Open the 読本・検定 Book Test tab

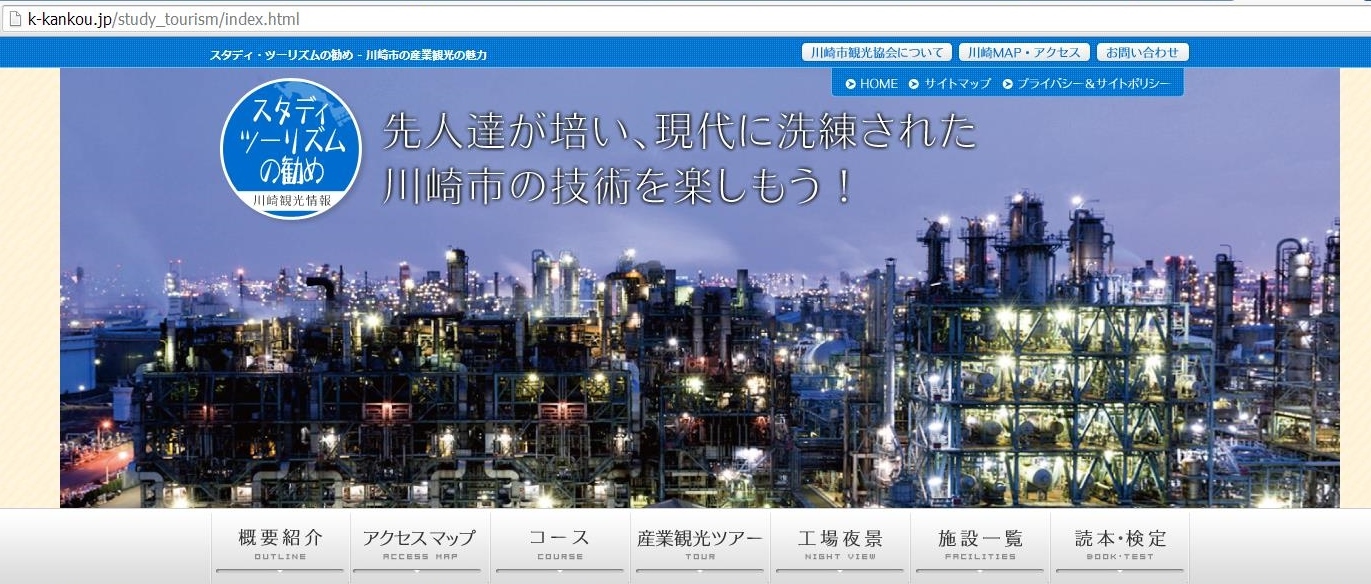1120,545
